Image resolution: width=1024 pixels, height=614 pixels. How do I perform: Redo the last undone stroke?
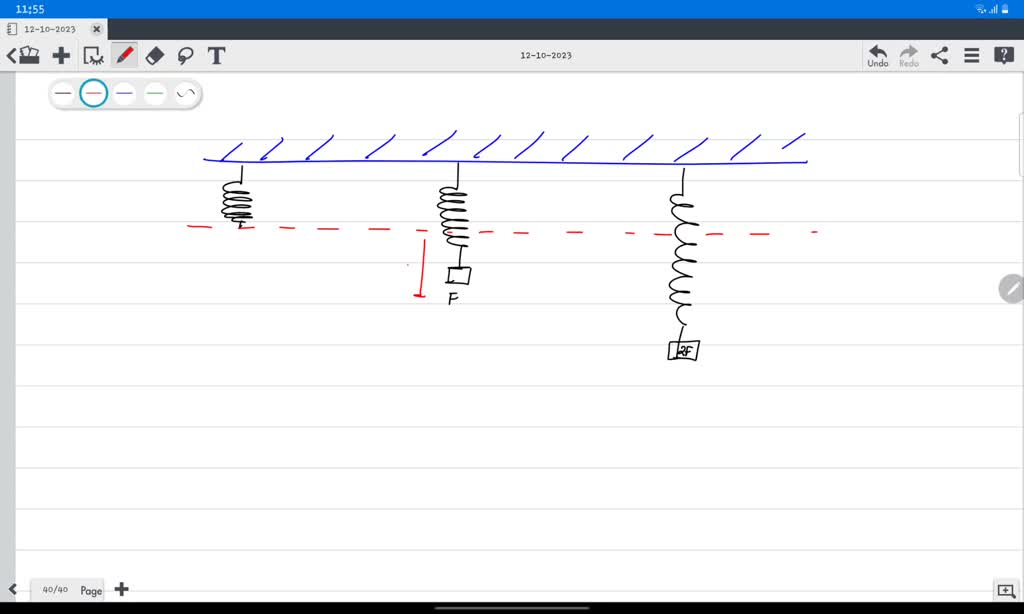(908, 56)
